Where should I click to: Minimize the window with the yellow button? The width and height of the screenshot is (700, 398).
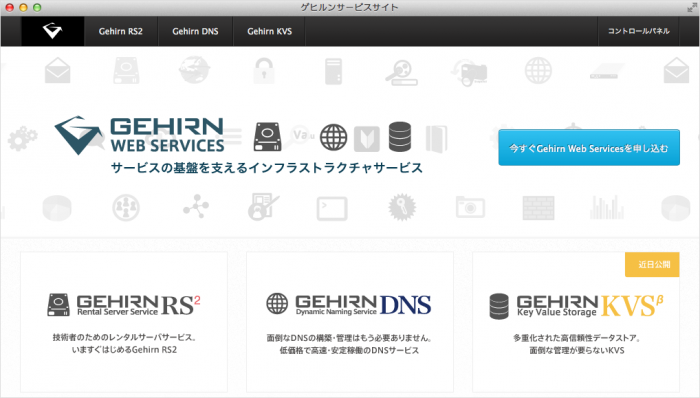click(x=23, y=8)
